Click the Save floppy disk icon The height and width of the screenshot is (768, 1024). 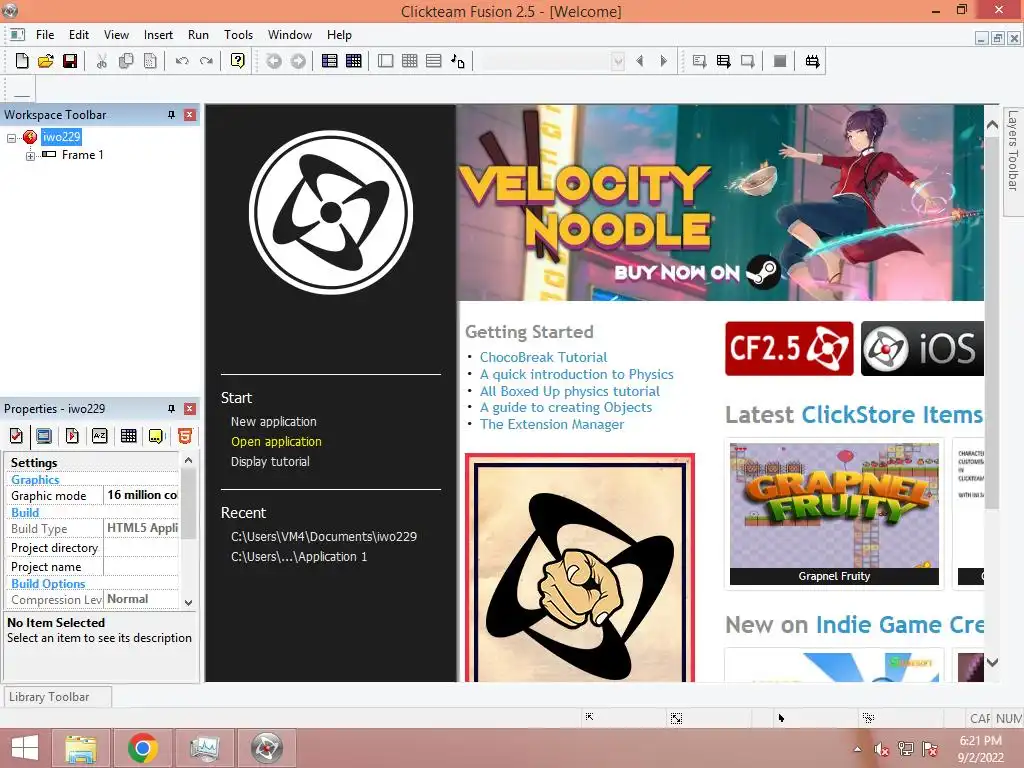point(70,61)
